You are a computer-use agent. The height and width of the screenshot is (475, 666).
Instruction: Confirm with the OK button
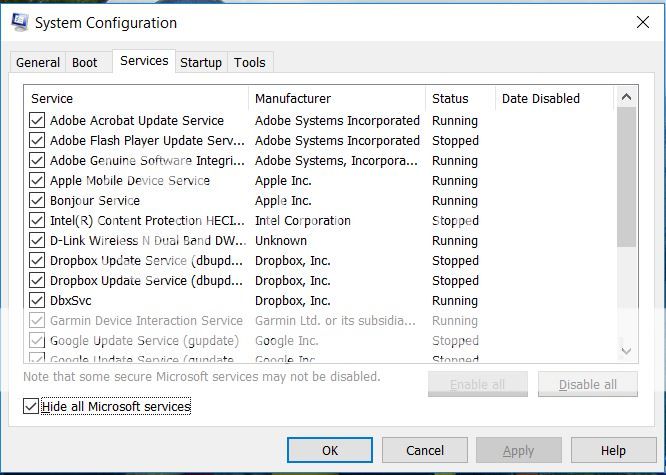pyautogui.click(x=330, y=450)
